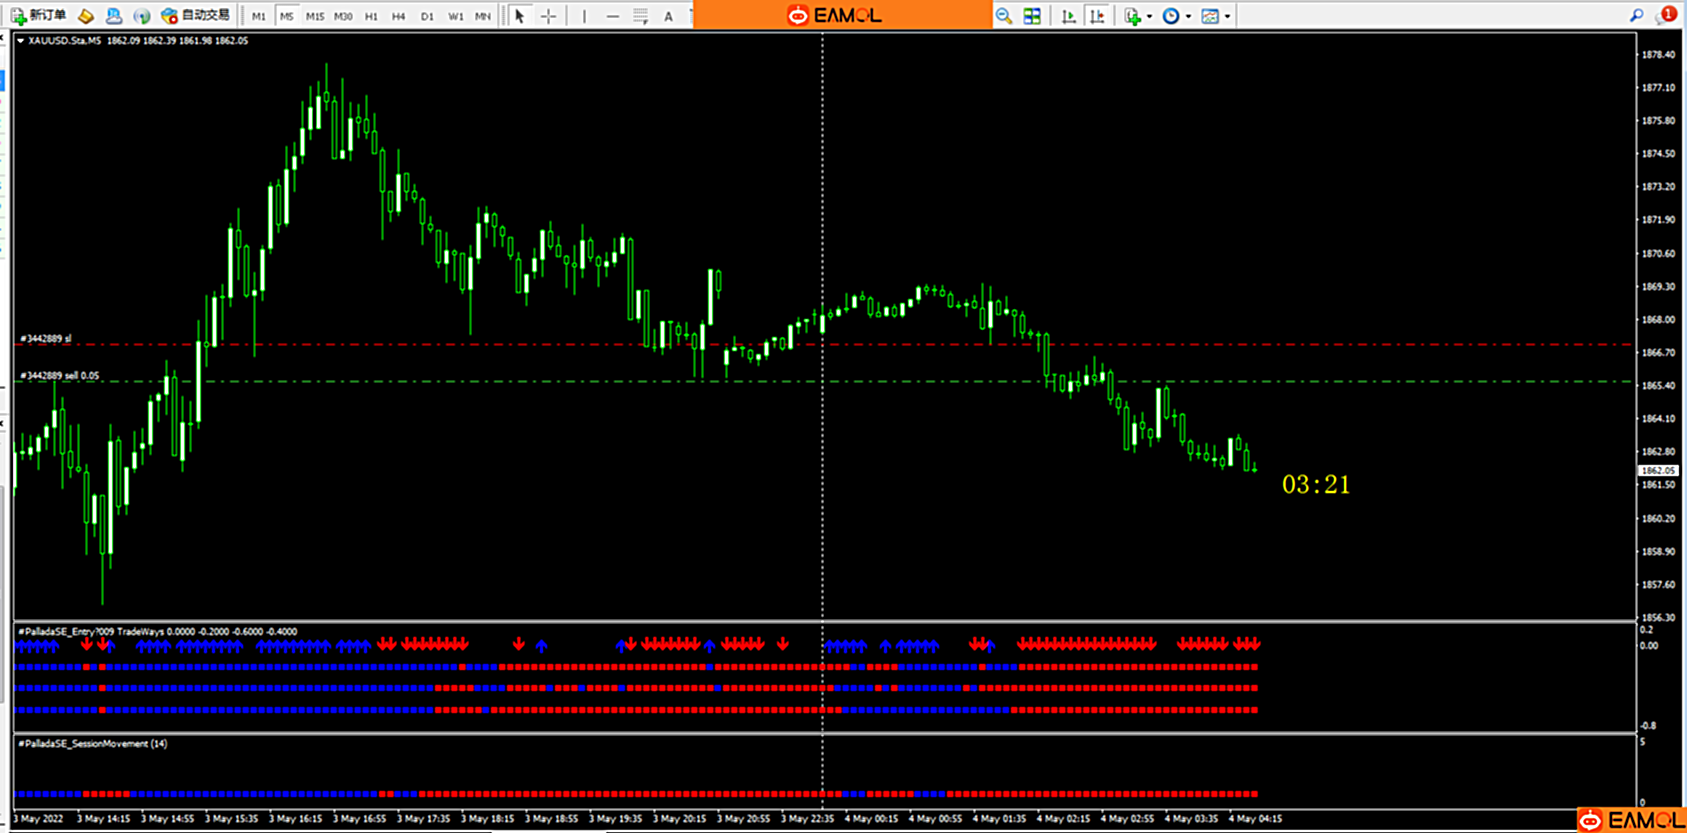Image resolution: width=1687 pixels, height=833 pixels.
Task: Expand the periods dropdown arrow
Action: tap(1188, 16)
